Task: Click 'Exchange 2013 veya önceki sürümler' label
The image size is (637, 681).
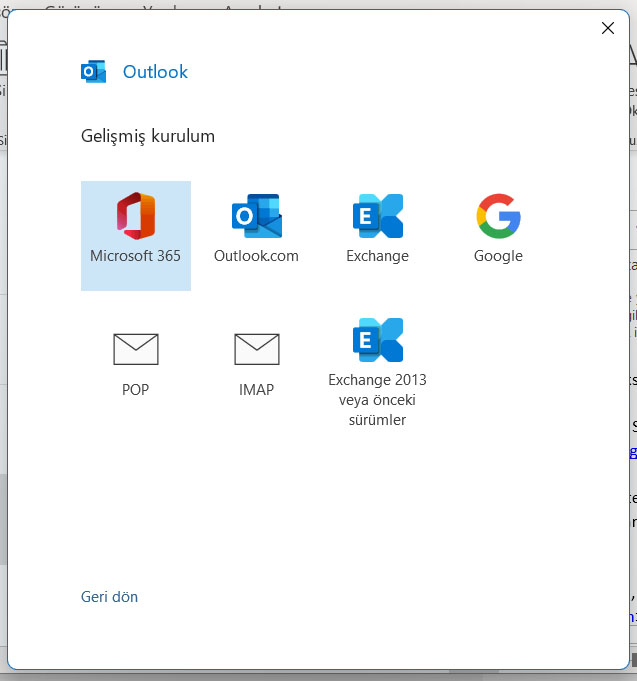Action: tap(377, 400)
